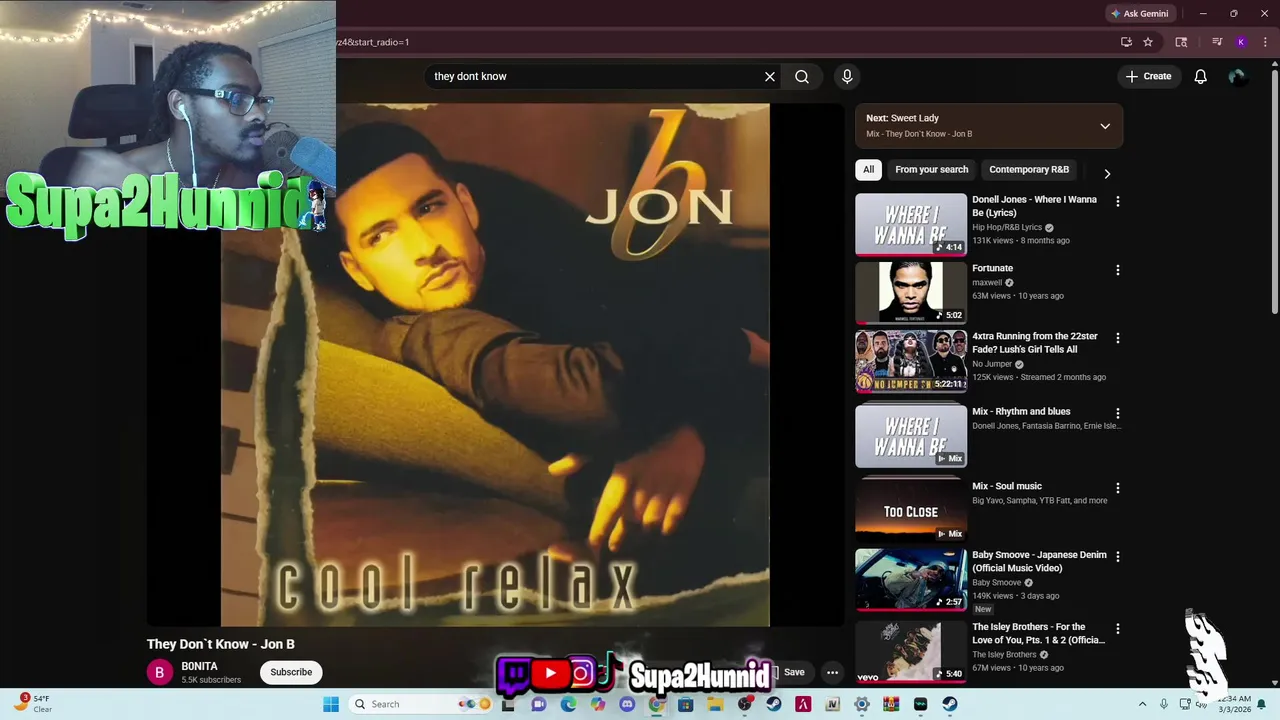Screen dimensions: 1280x720
Task: Open the weather widget 54°F Clear
Action: (x=30, y=704)
